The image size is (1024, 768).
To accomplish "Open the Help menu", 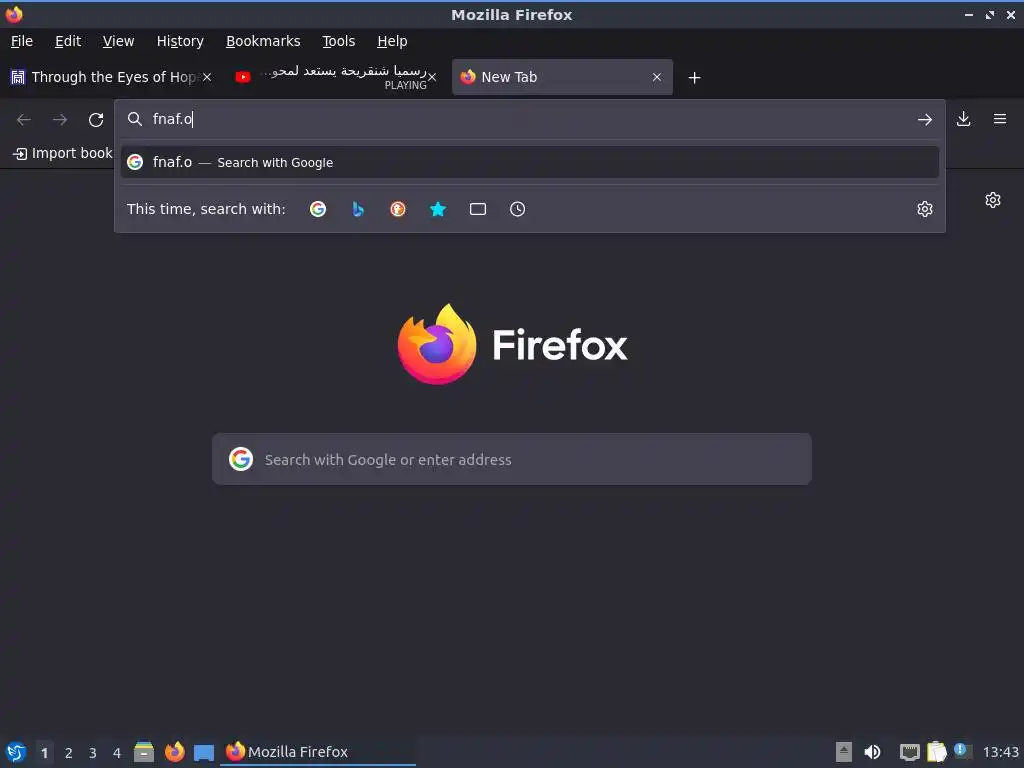I will point(392,41).
